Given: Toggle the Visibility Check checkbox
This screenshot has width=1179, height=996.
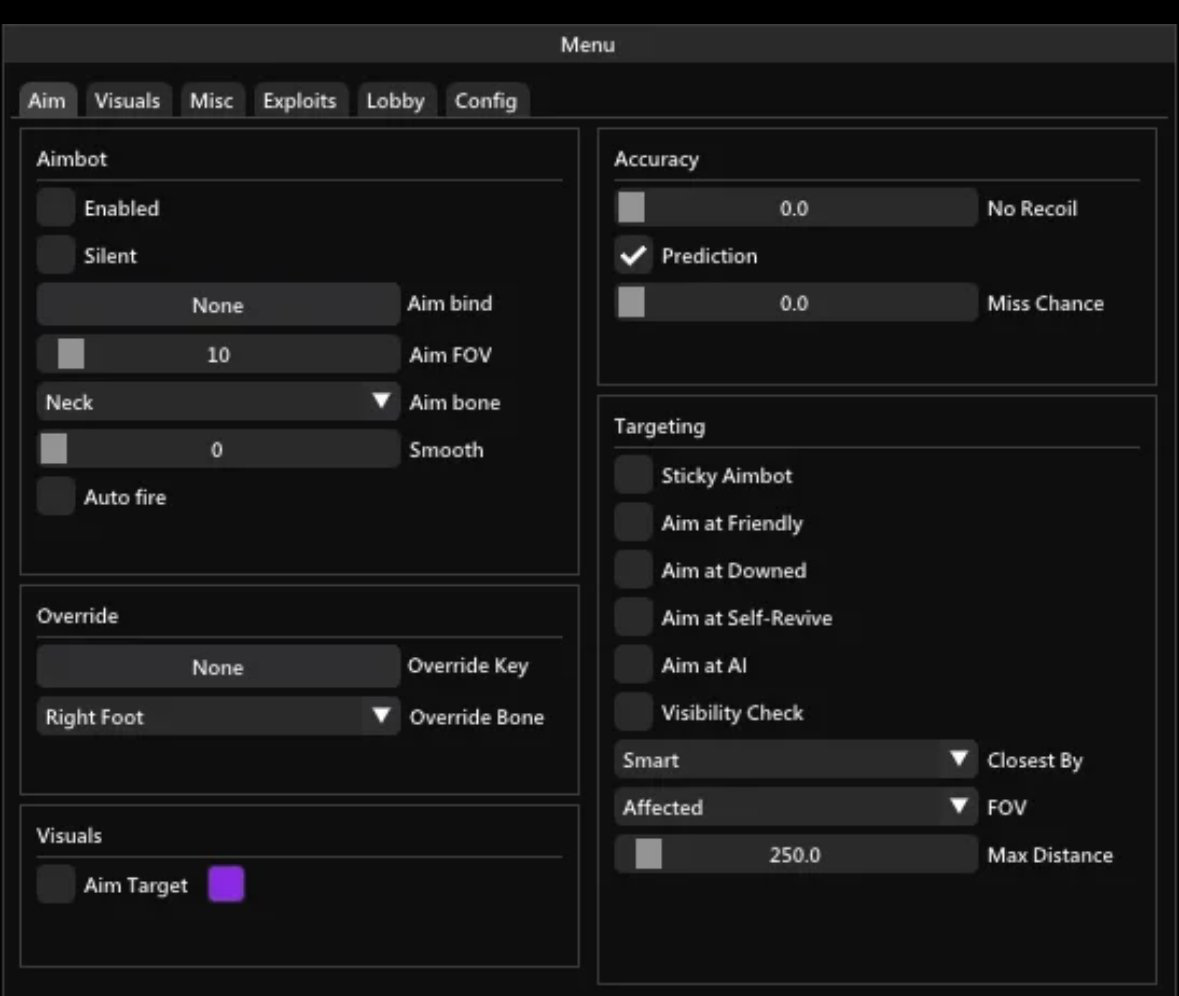Looking at the screenshot, I should 633,713.
